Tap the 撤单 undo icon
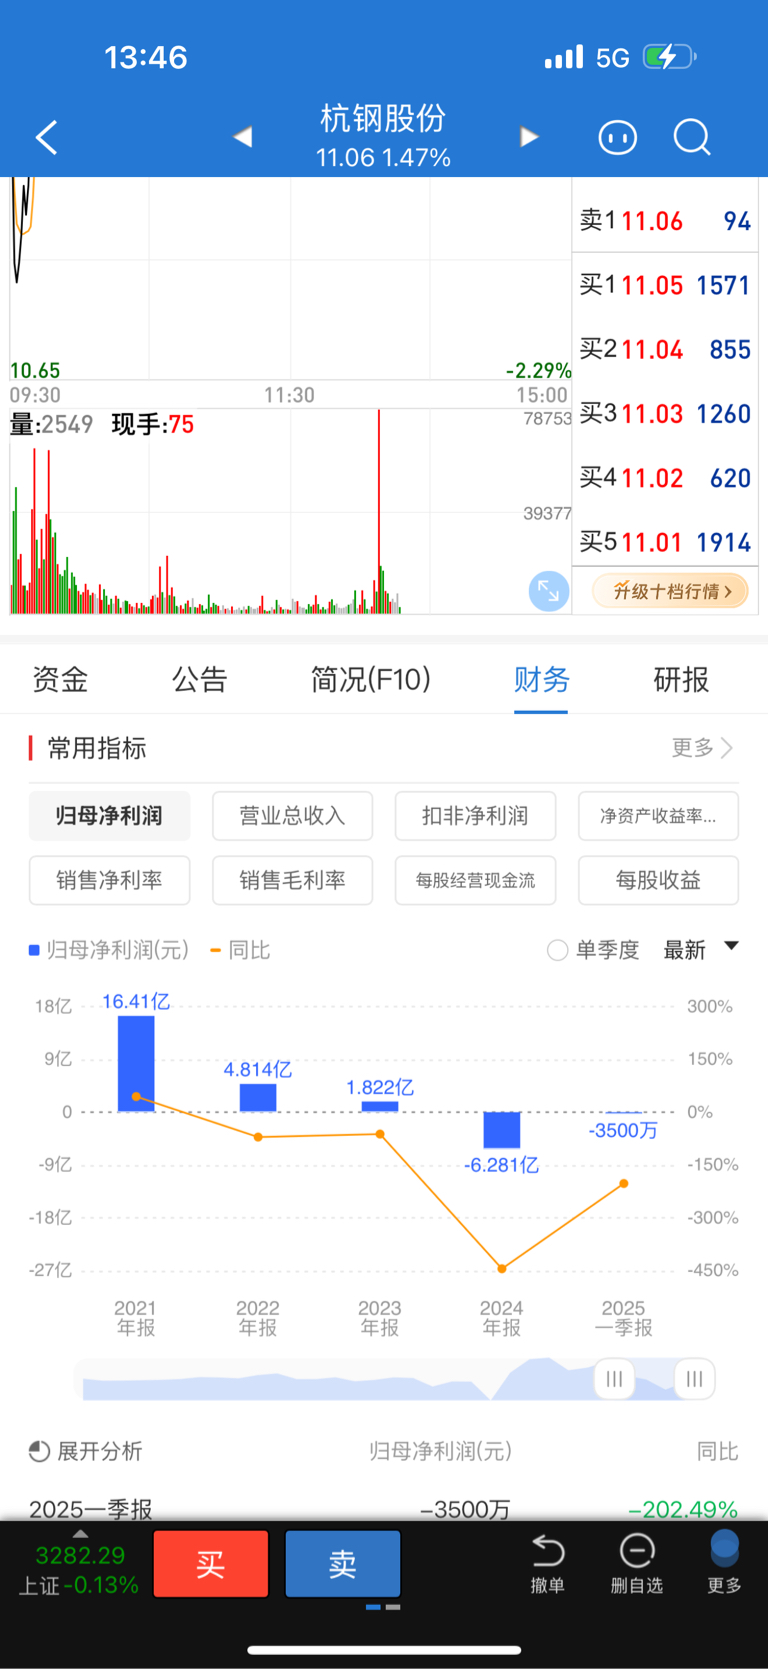The width and height of the screenshot is (768, 1669). (x=548, y=1562)
